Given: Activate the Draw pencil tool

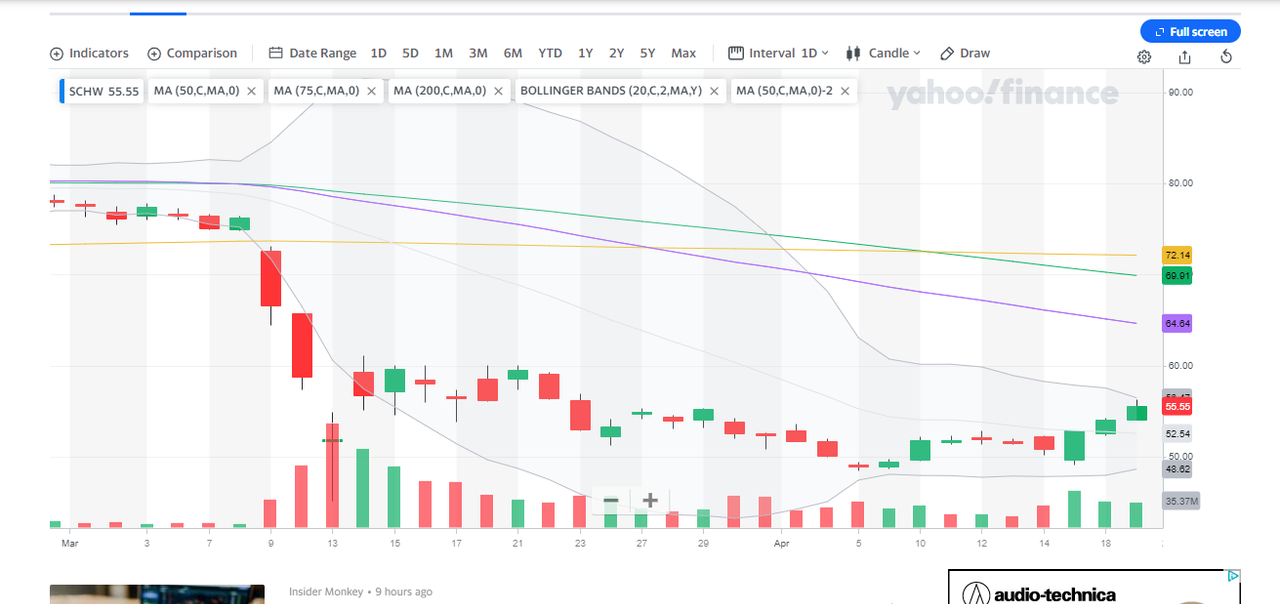Looking at the screenshot, I should [x=964, y=53].
